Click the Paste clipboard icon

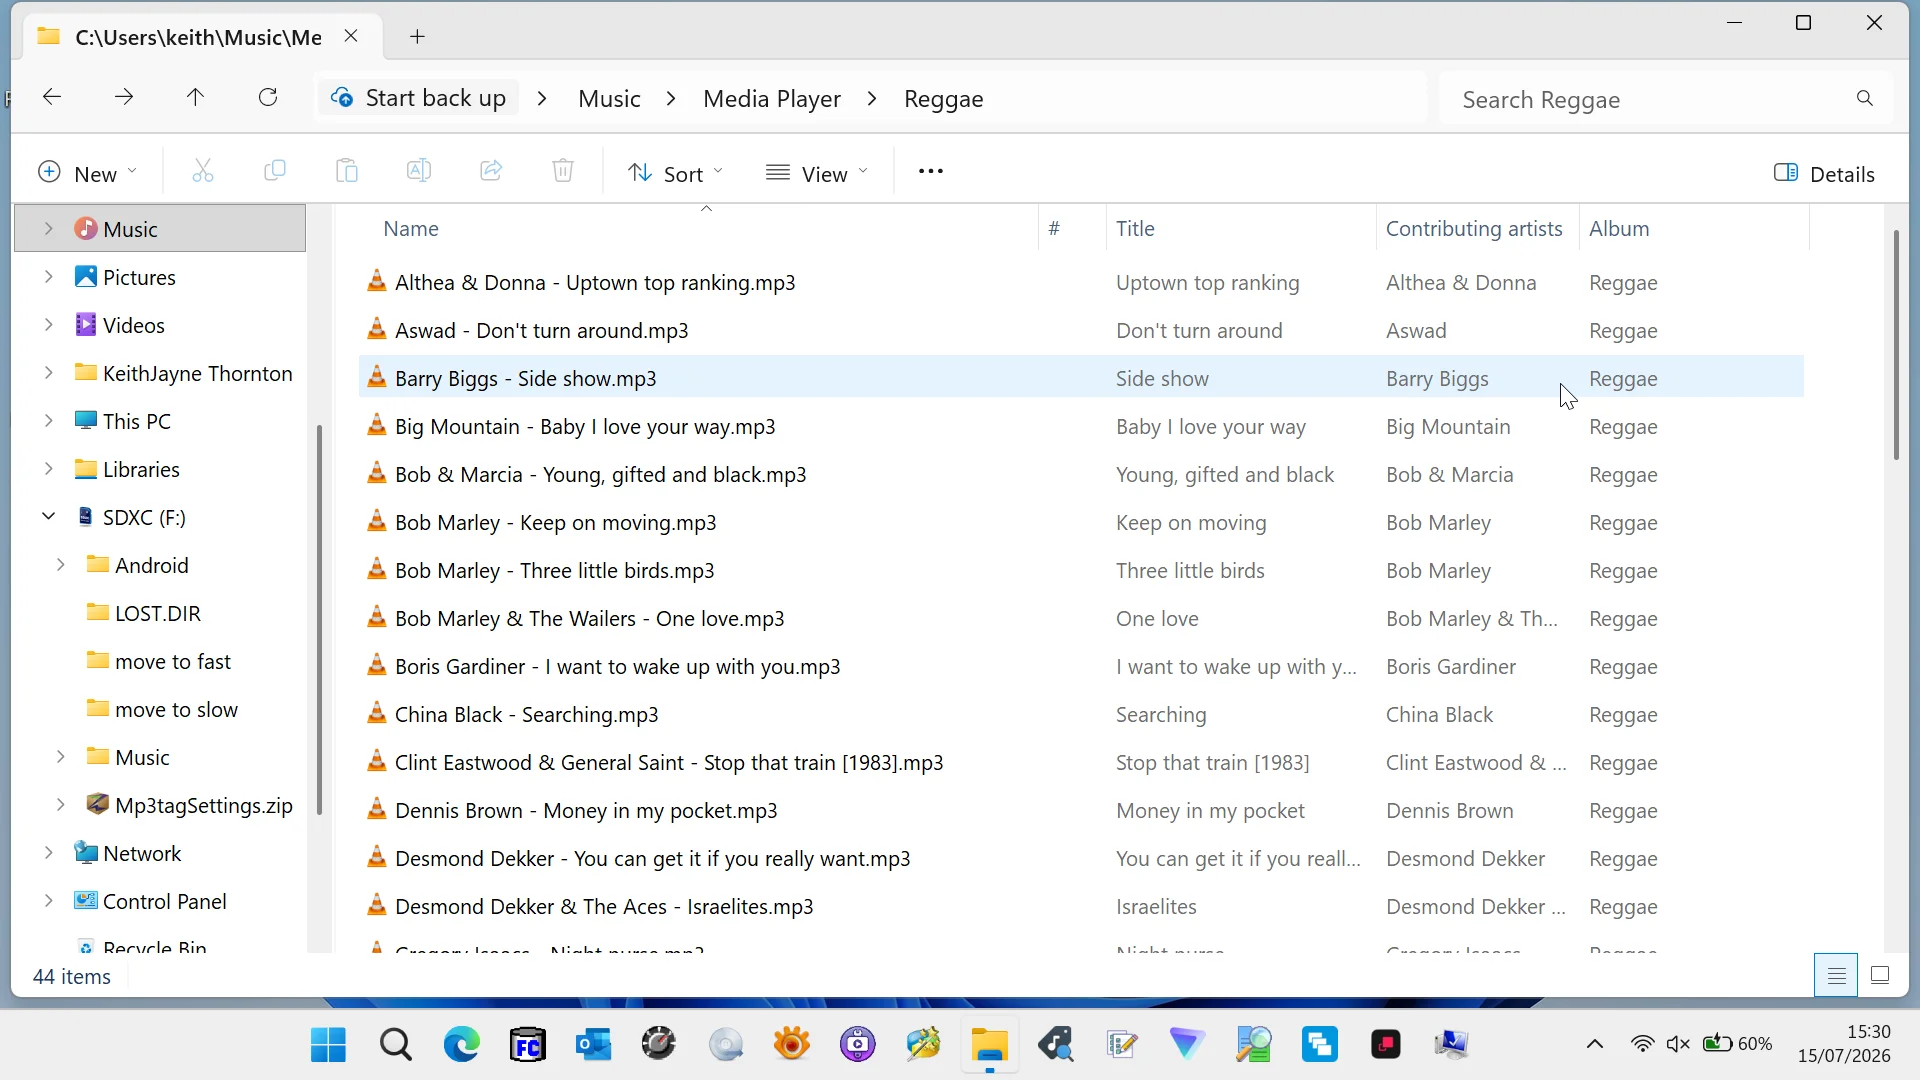[x=347, y=172]
